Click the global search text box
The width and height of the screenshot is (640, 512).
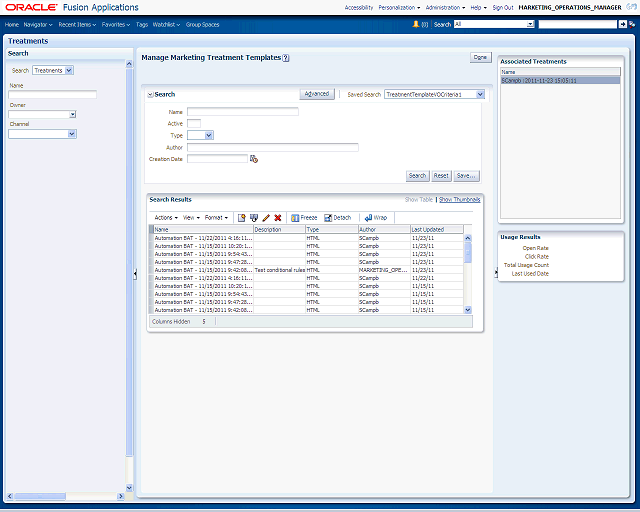pos(578,24)
